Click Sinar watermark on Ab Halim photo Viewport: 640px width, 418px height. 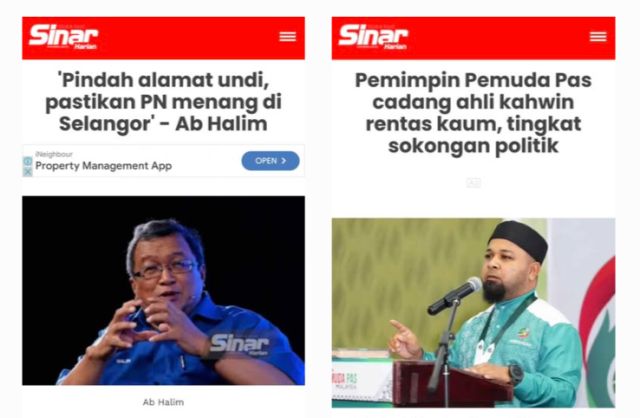[x=239, y=344]
